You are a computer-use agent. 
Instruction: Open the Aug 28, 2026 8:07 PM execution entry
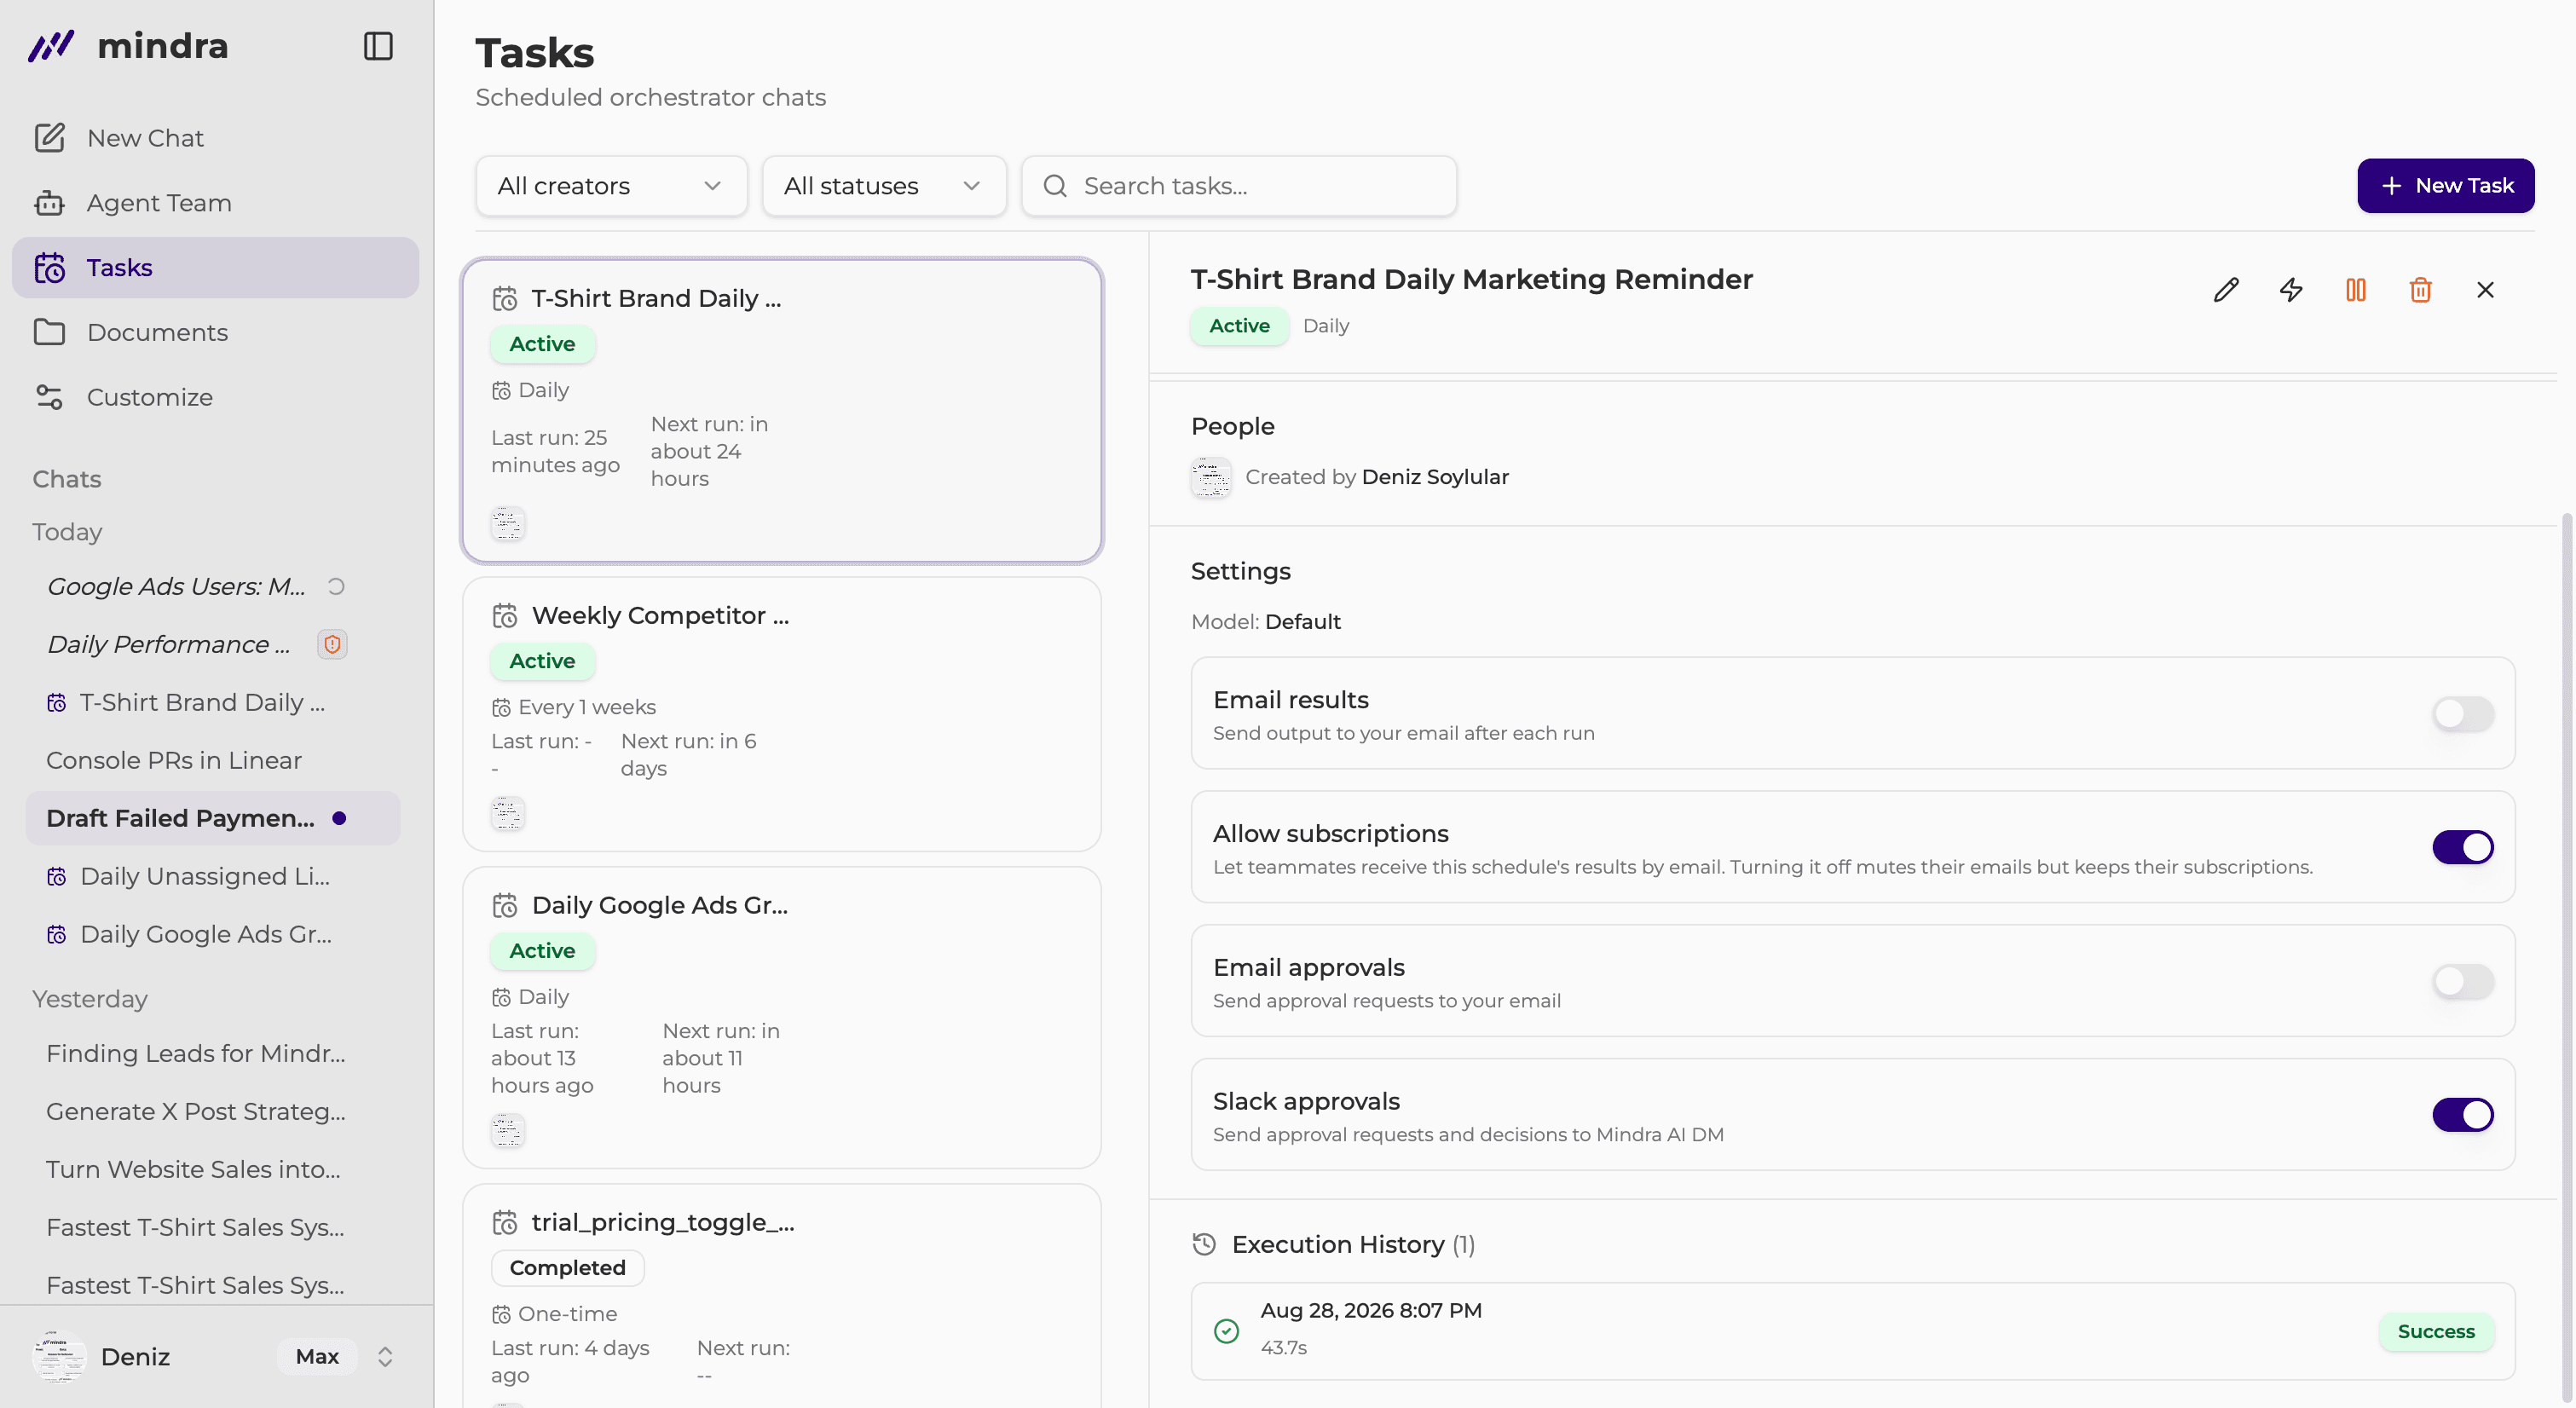(1852, 1331)
